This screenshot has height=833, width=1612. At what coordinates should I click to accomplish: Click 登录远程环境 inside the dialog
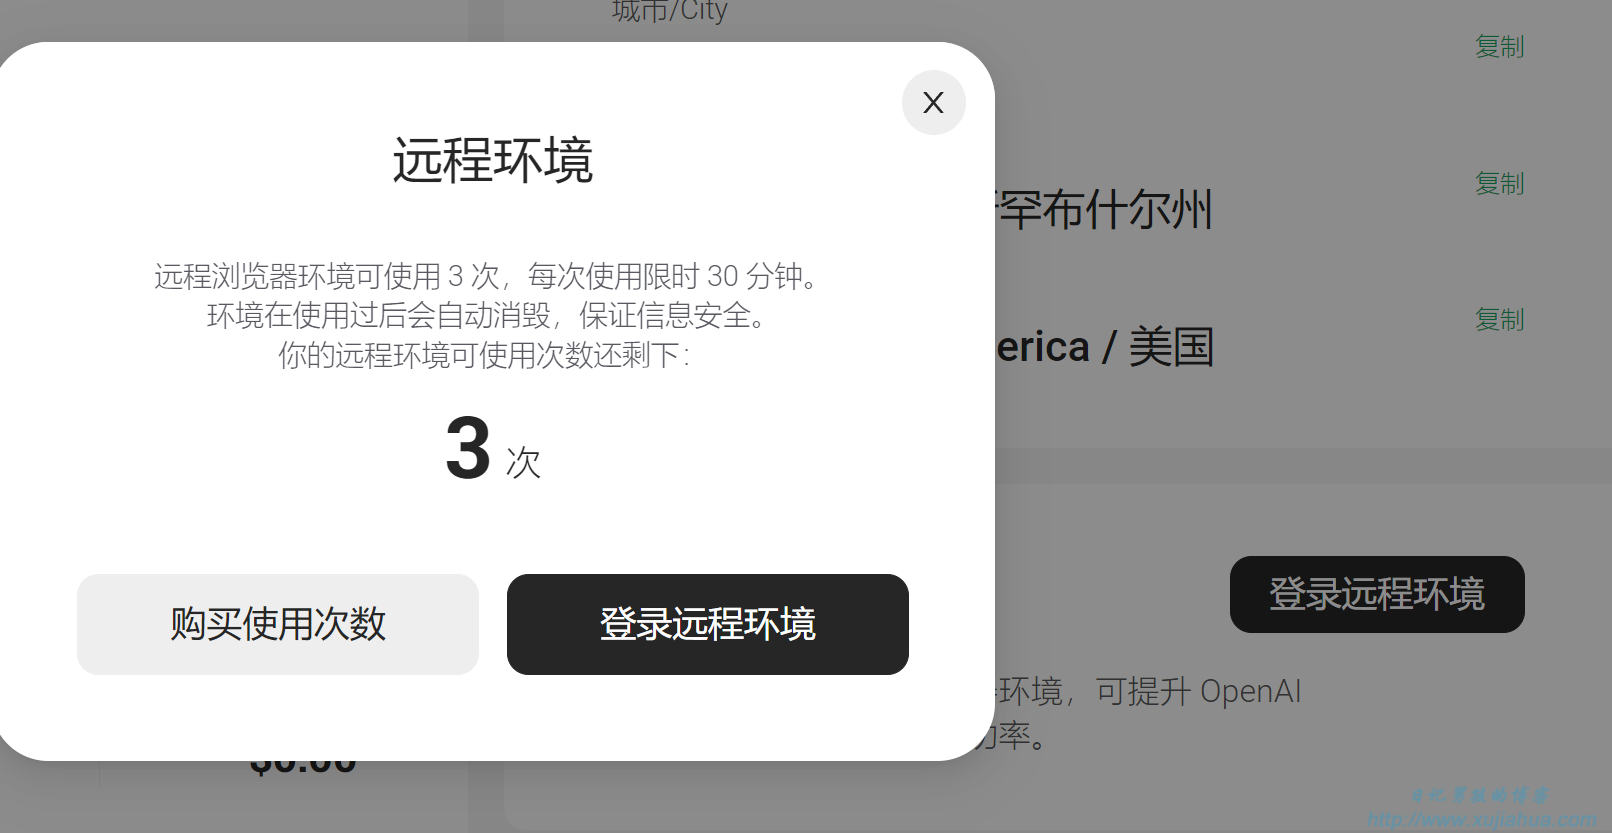point(708,624)
